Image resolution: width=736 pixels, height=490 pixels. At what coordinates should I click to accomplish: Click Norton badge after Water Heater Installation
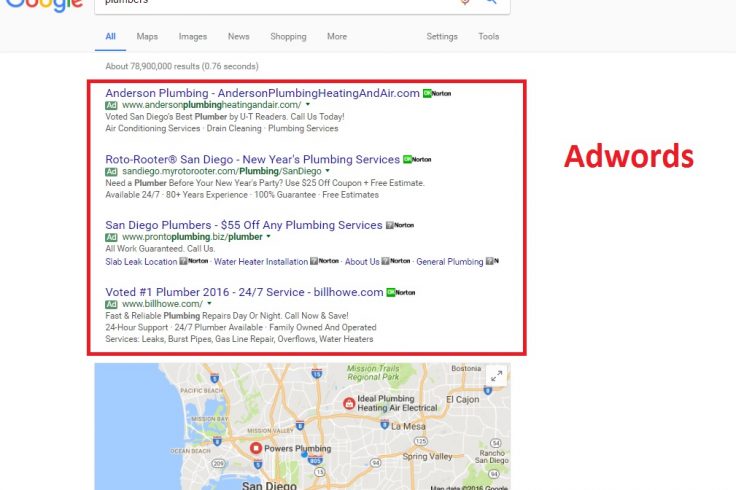[x=324, y=261]
